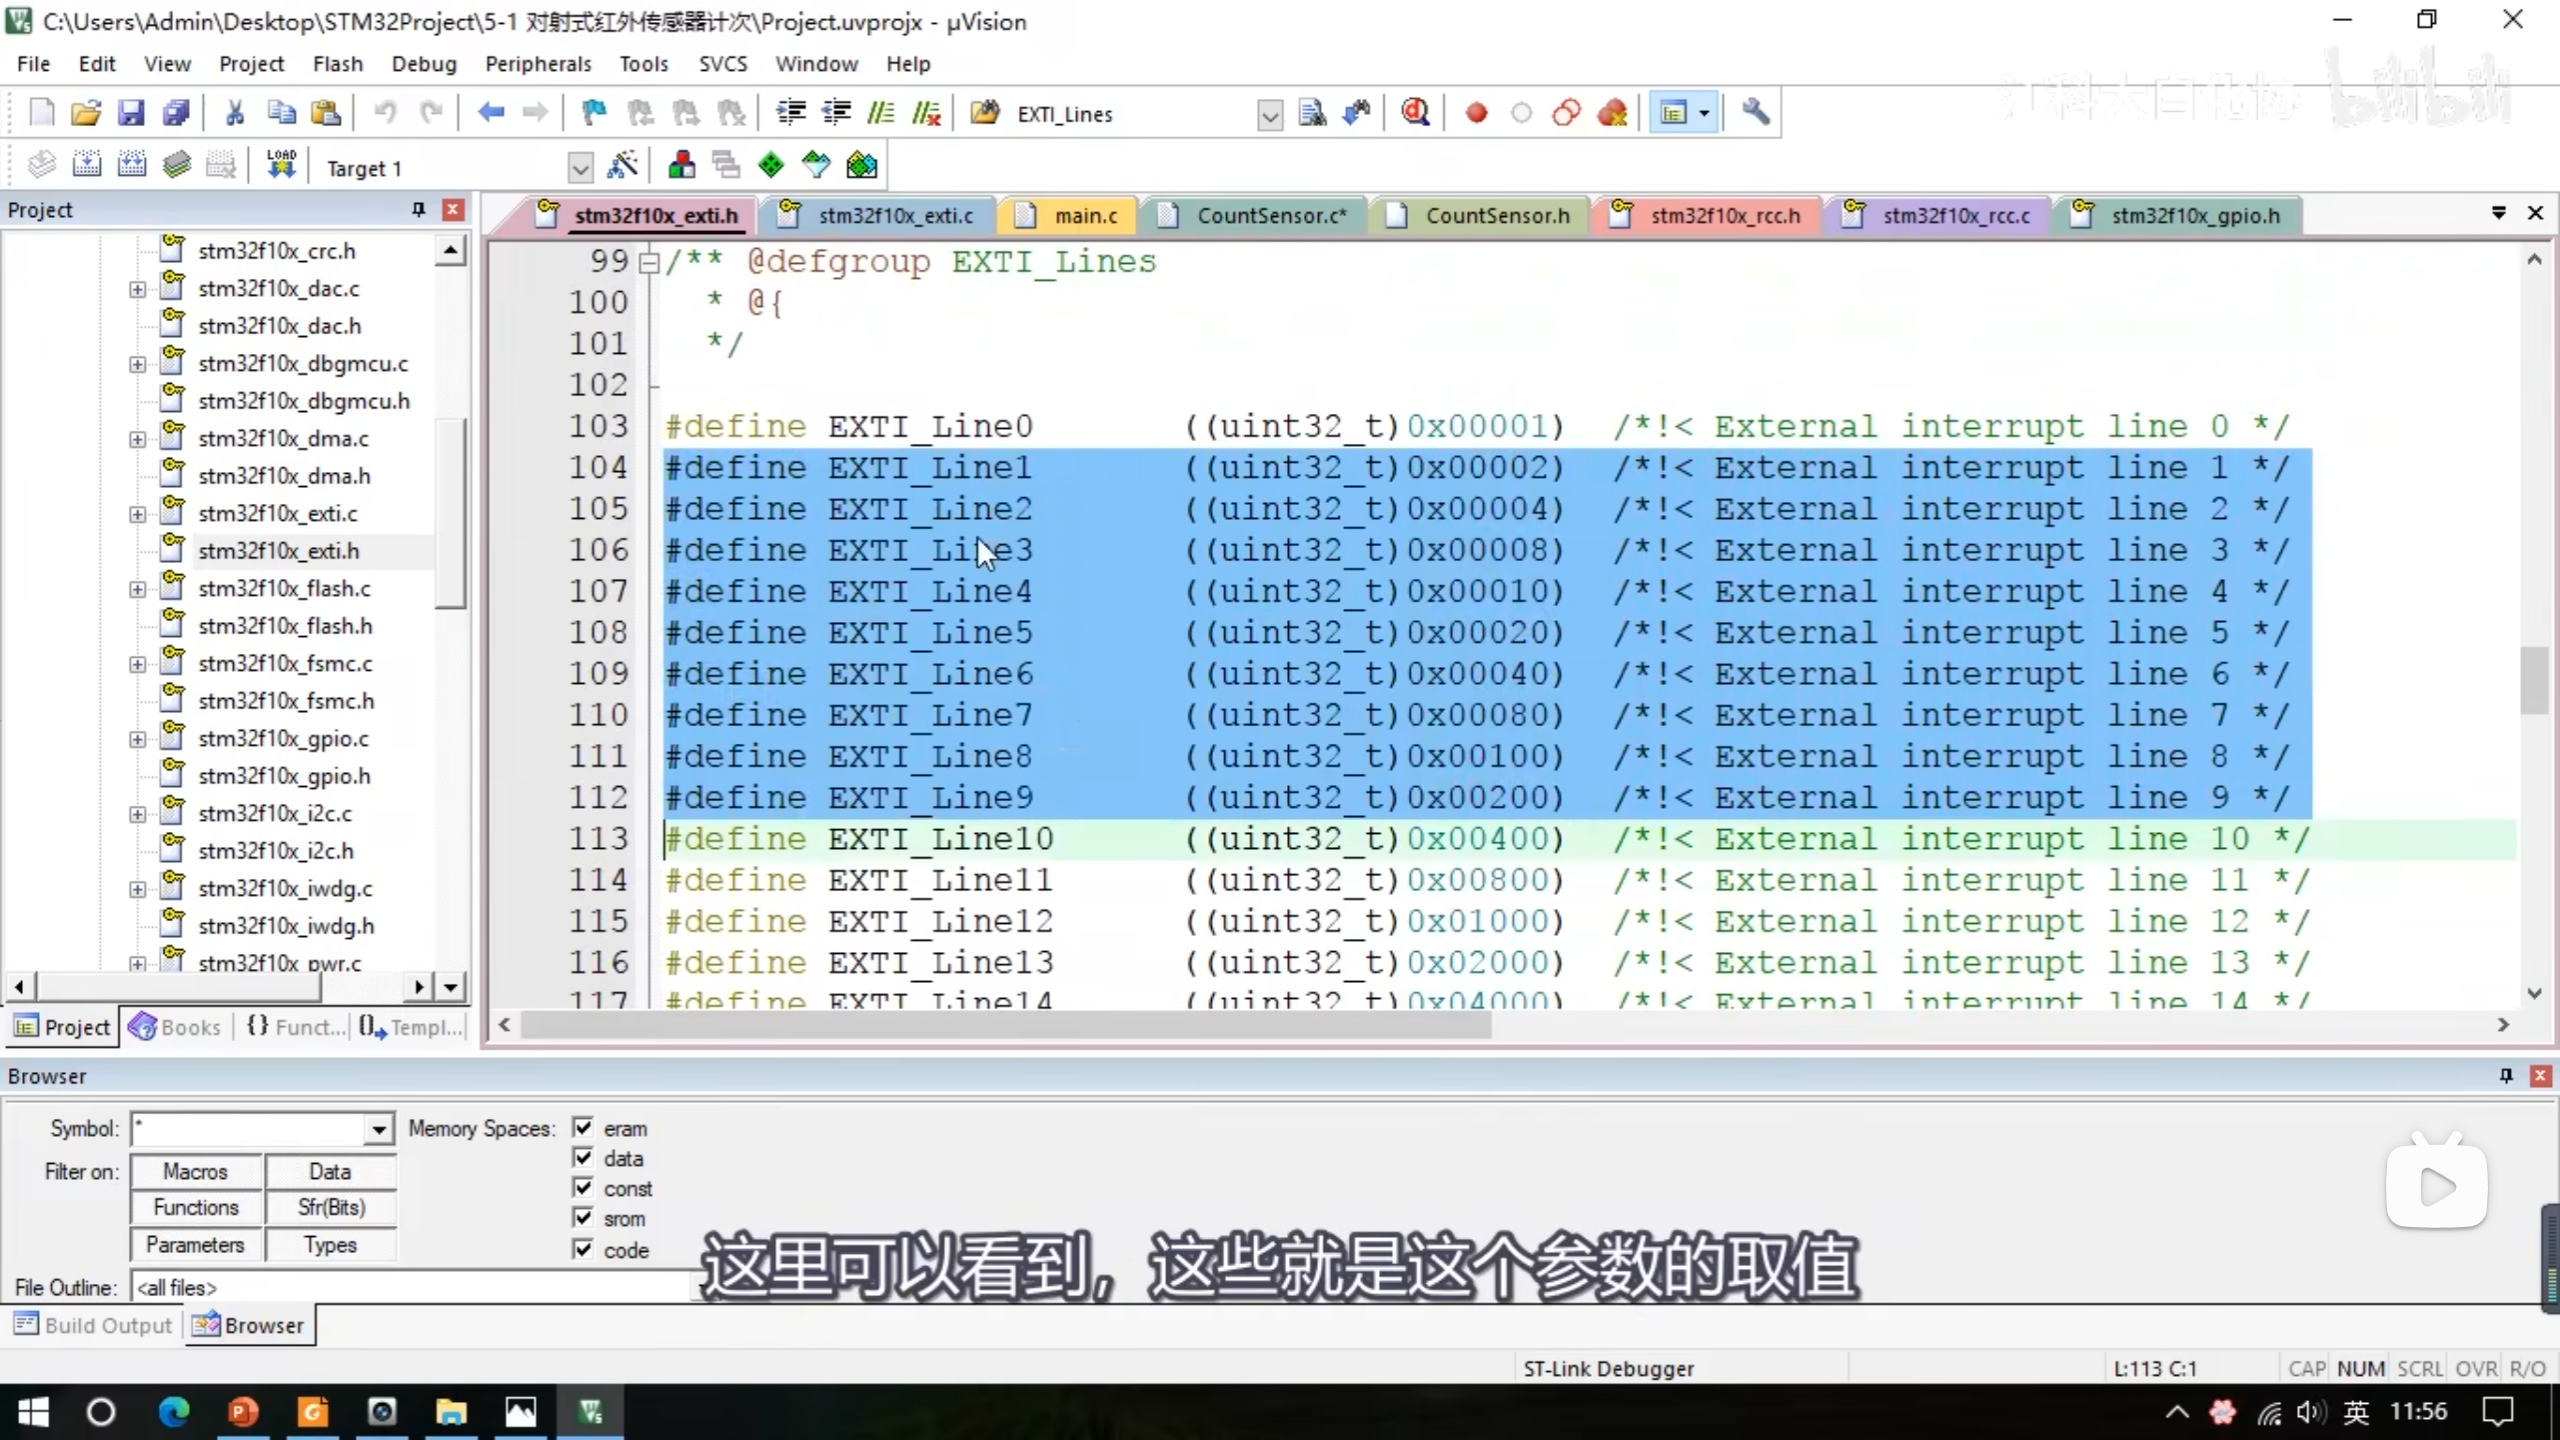Start the debug session icon
This screenshot has height=1440, width=2560.
pos(1415,113)
